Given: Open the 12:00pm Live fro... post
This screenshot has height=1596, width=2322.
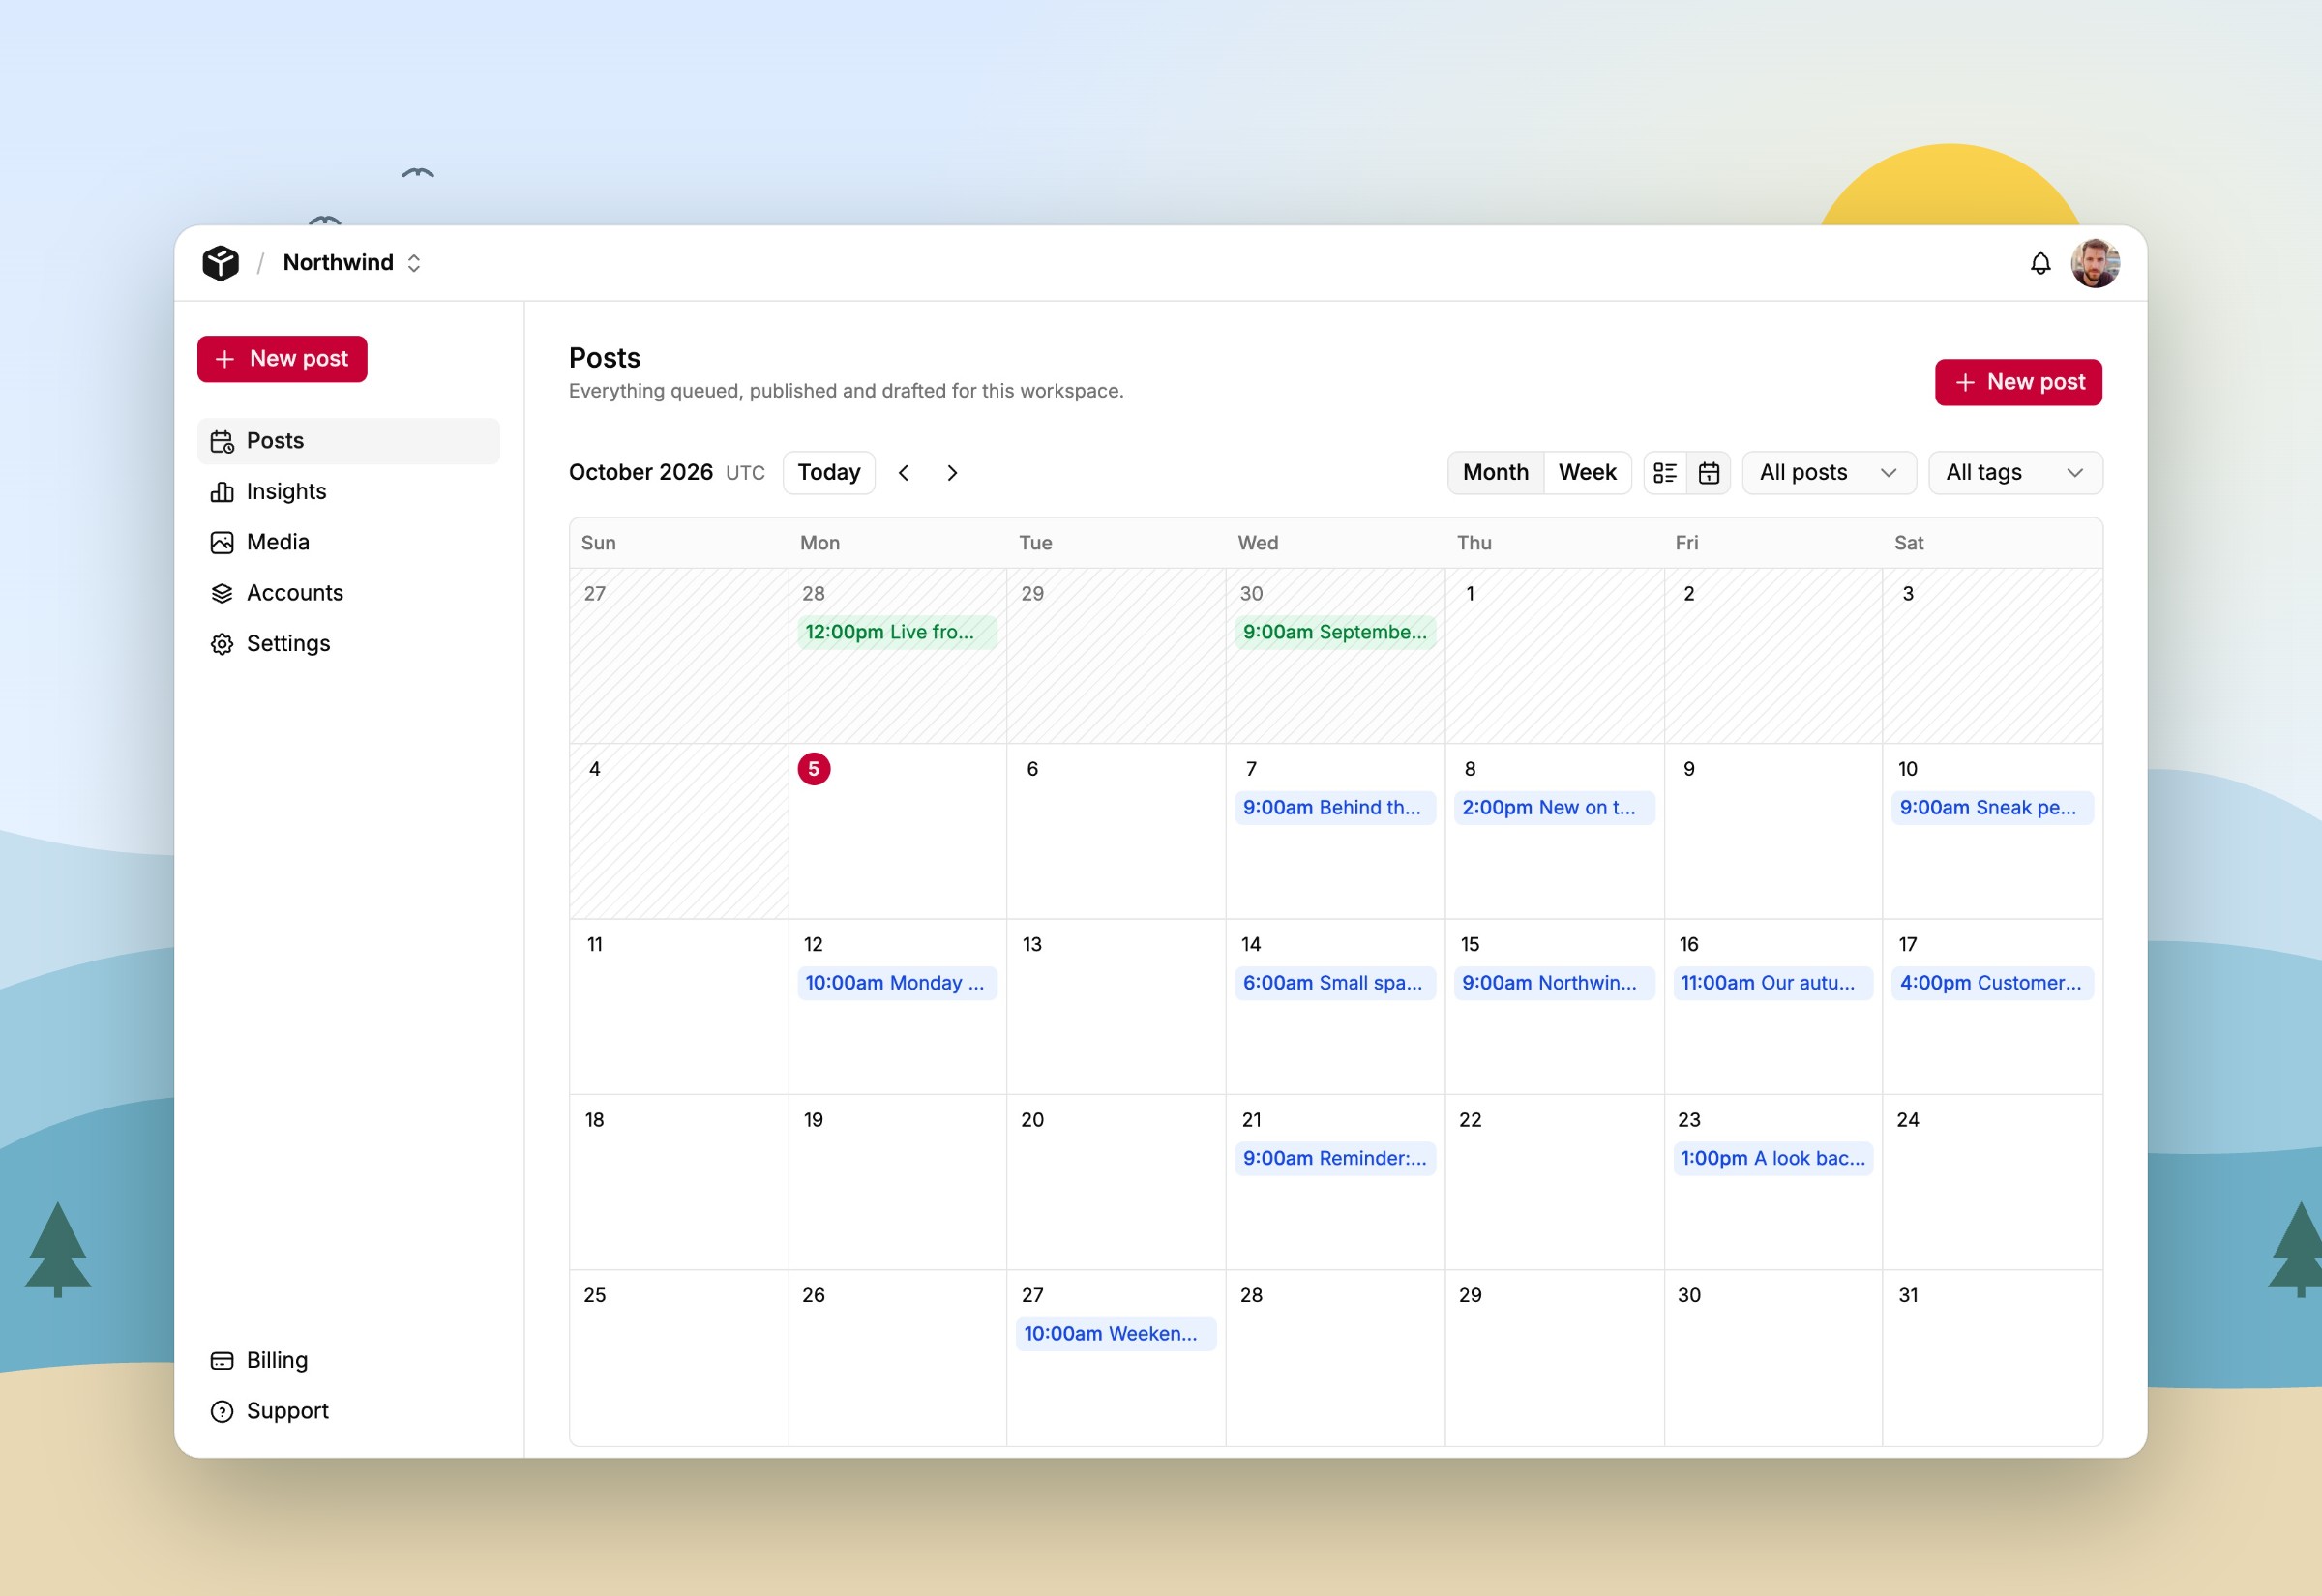Looking at the screenshot, I should pyautogui.click(x=897, y=632).
